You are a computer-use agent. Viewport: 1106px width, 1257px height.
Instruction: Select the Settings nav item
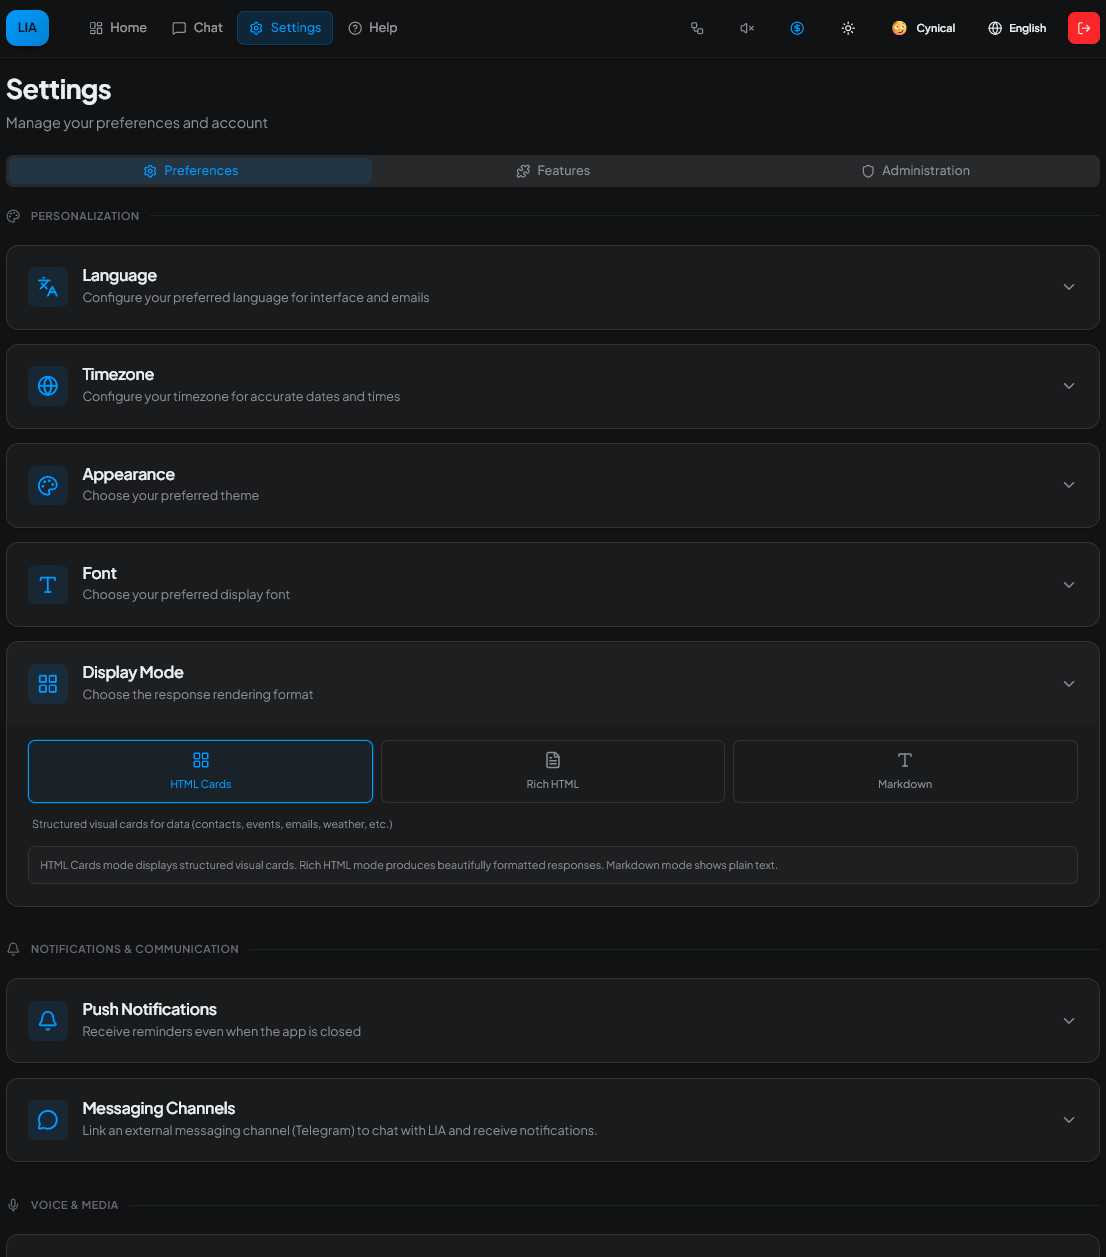(x=285, y=28)
